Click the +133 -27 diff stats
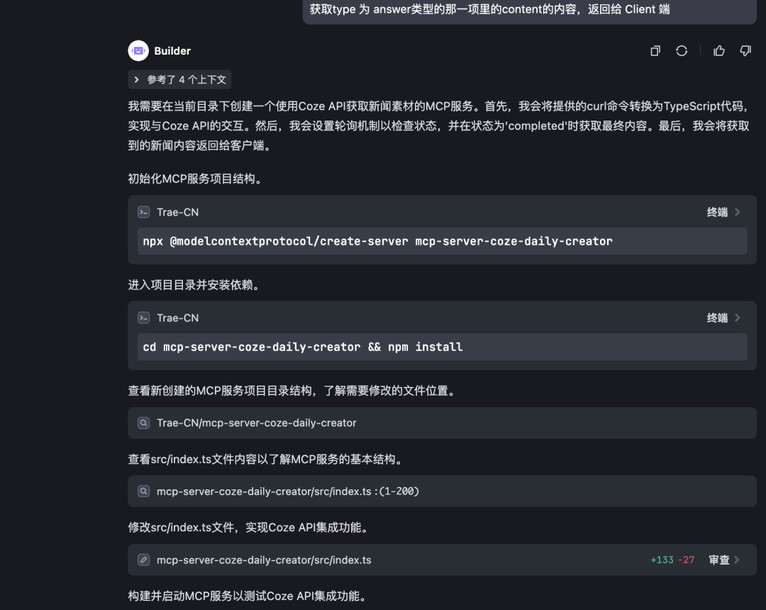Screen dimensions: 766x610 [x=672, y=560]
